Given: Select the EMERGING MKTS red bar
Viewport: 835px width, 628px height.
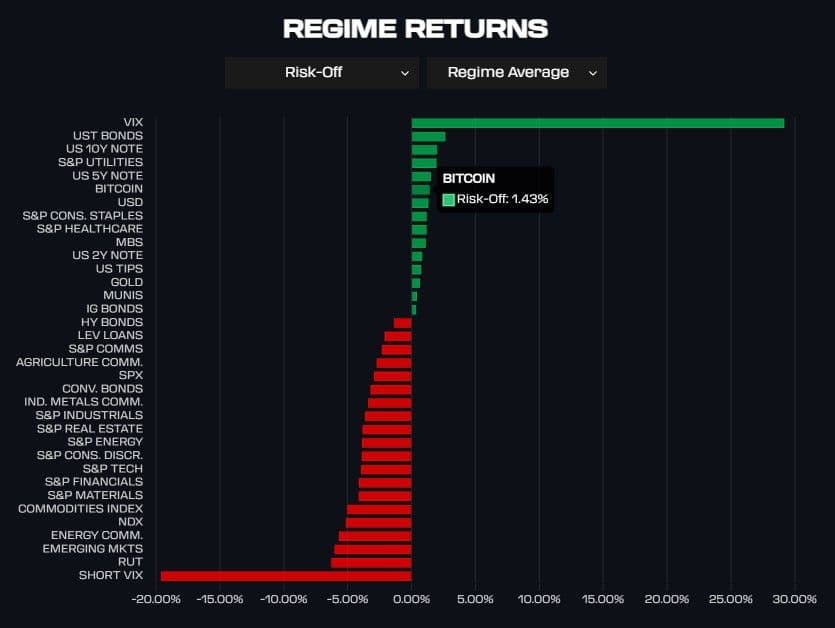Looking at the screenshot, I should (373, 549).
